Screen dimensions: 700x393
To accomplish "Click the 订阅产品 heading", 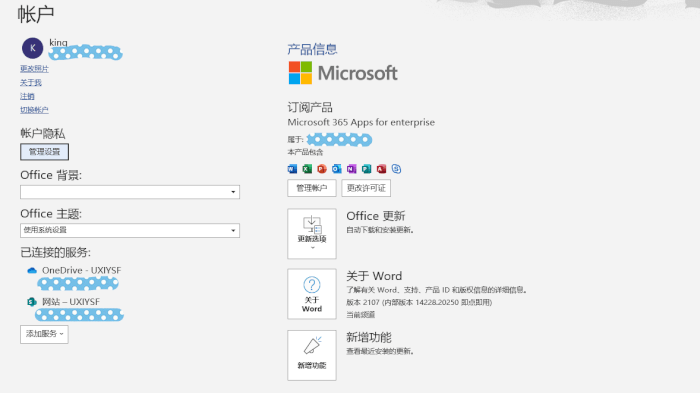I will [310, 108].
